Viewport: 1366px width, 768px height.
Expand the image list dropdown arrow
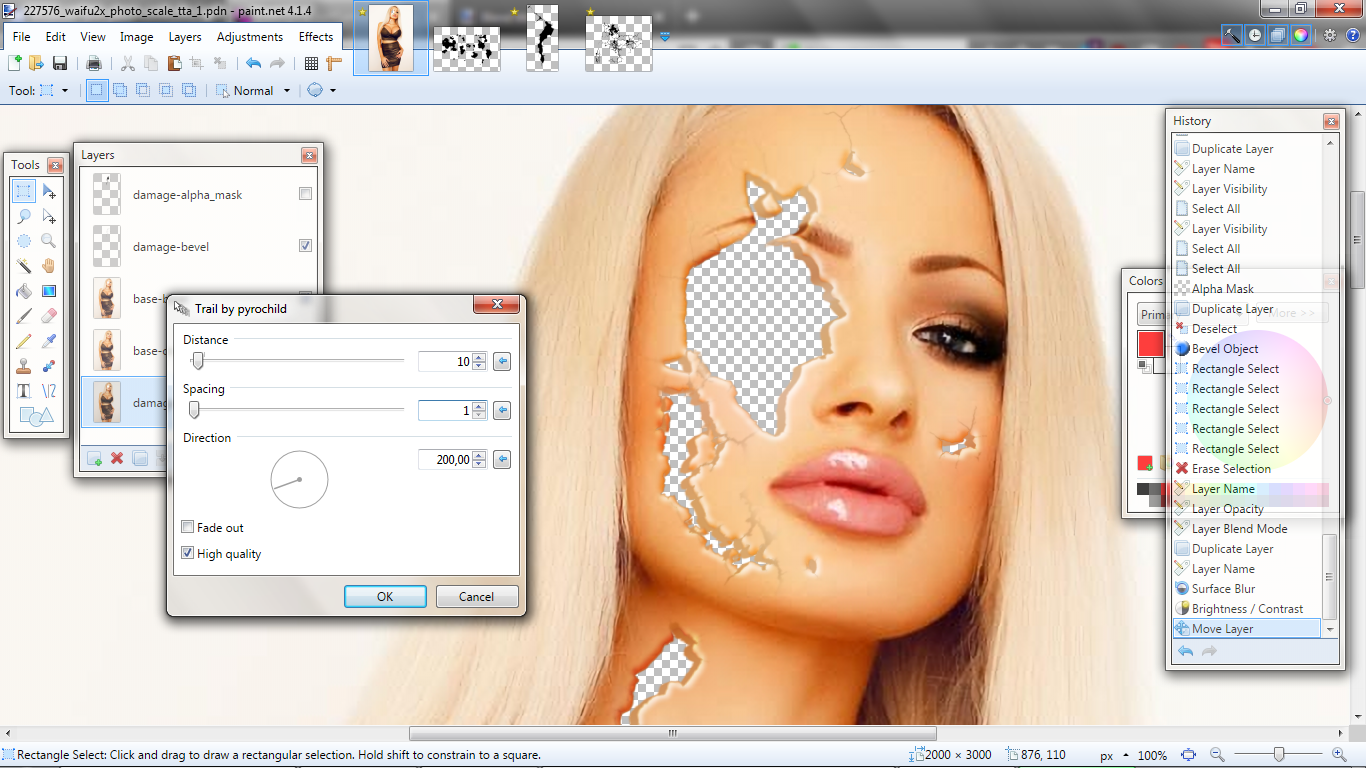pos(665,37)
